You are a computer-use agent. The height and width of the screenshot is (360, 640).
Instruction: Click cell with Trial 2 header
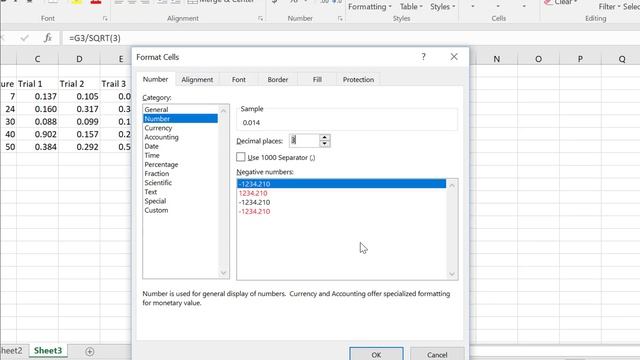[79, 84]
